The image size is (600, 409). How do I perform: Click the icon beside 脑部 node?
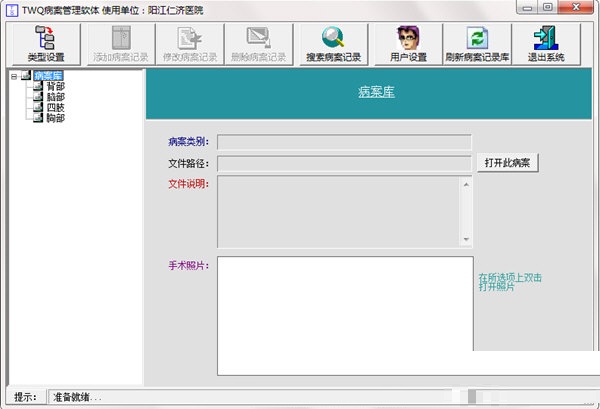[x=38, y=96]
